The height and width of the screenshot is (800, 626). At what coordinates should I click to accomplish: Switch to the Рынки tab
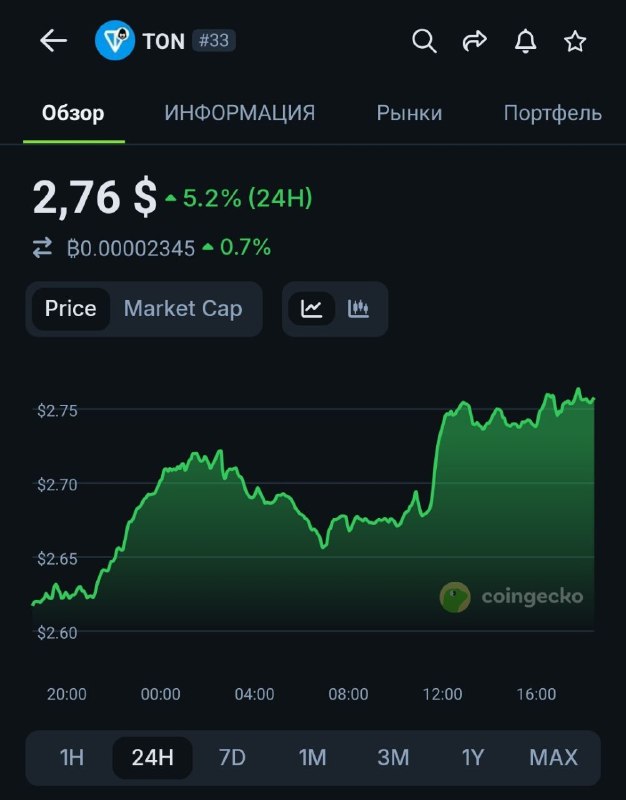coord(409,113)
